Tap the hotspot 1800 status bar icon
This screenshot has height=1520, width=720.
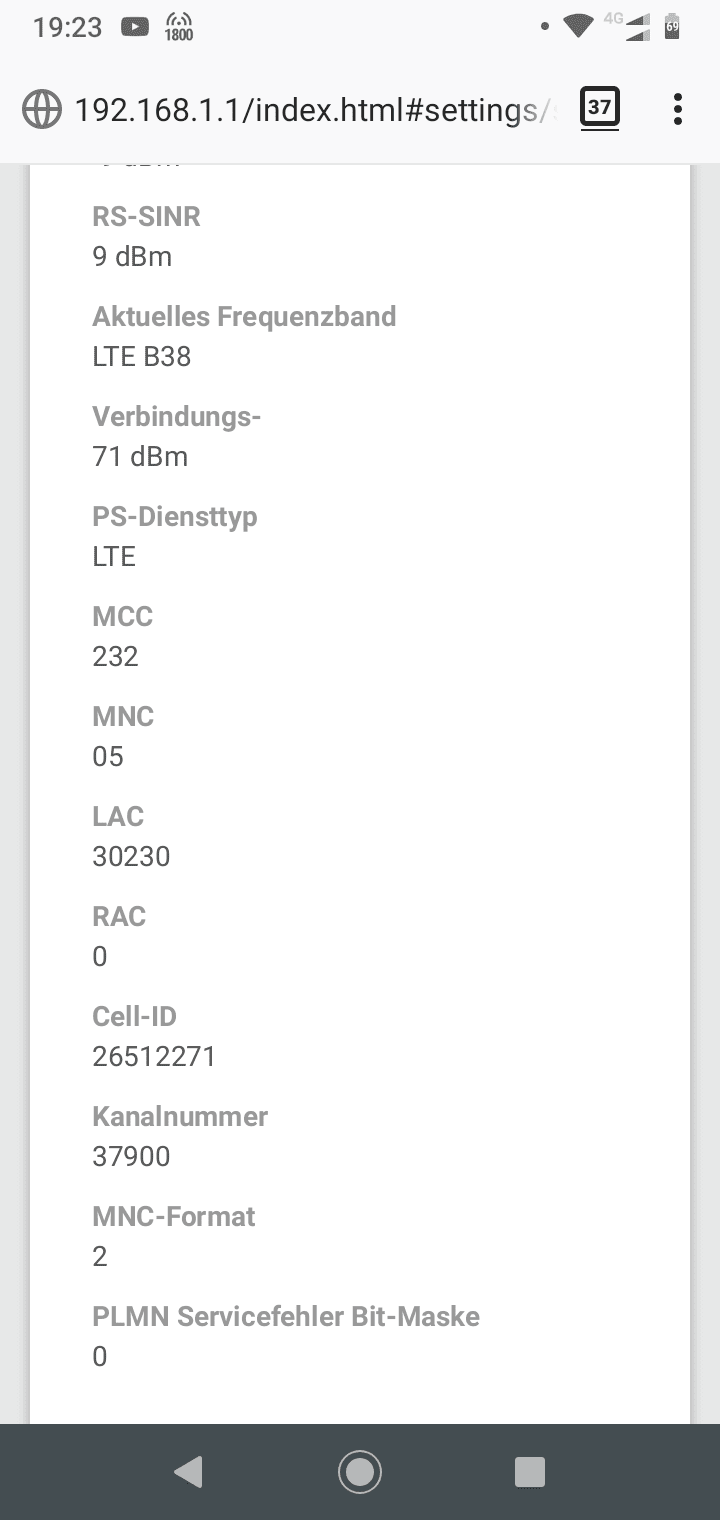click(179, 28)
